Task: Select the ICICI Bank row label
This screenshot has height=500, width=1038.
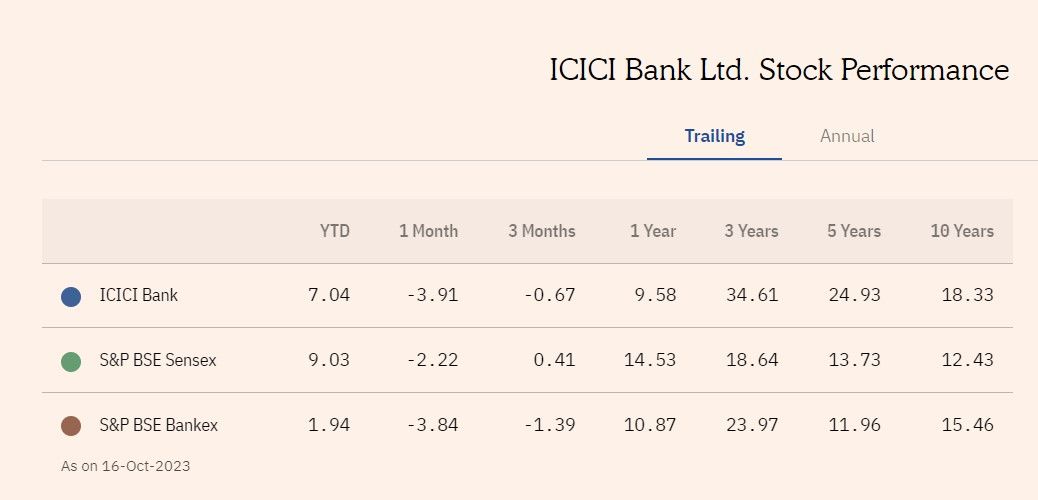Action: pyautogui.click(x=139, y=296)
